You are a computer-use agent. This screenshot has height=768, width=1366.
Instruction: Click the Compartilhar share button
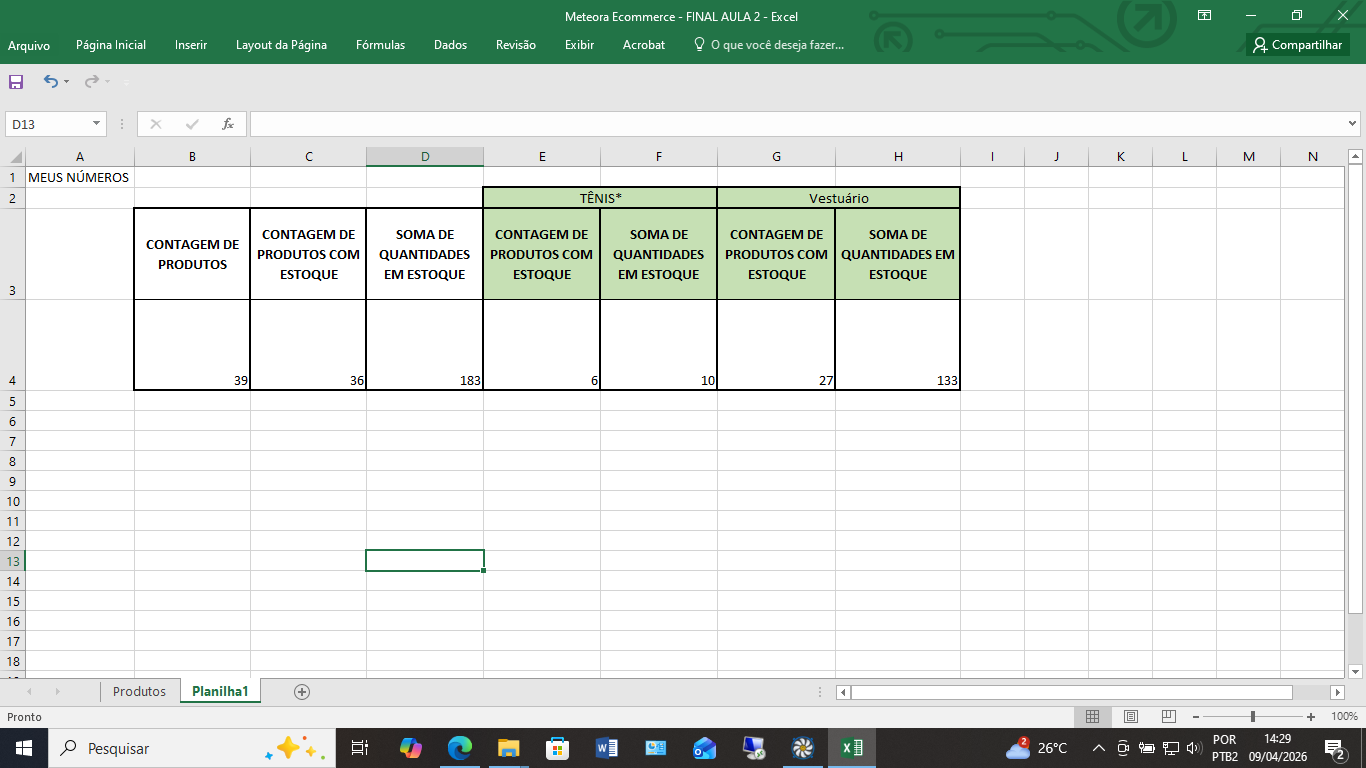click(1298, 45)
